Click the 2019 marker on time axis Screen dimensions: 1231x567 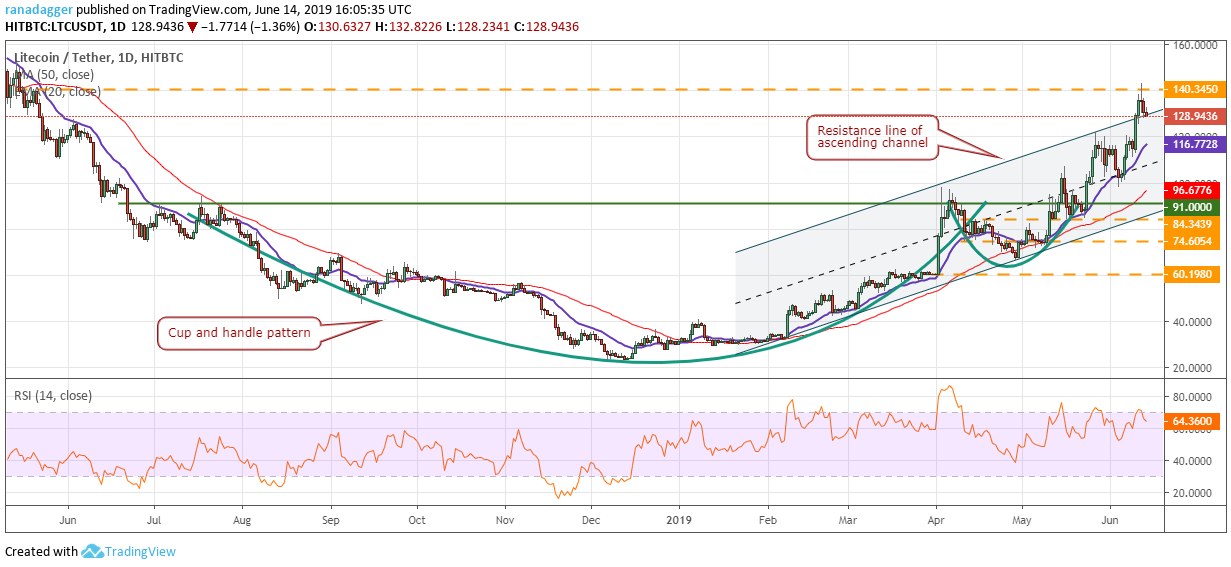pyautogui.click(x=679, y=521)
